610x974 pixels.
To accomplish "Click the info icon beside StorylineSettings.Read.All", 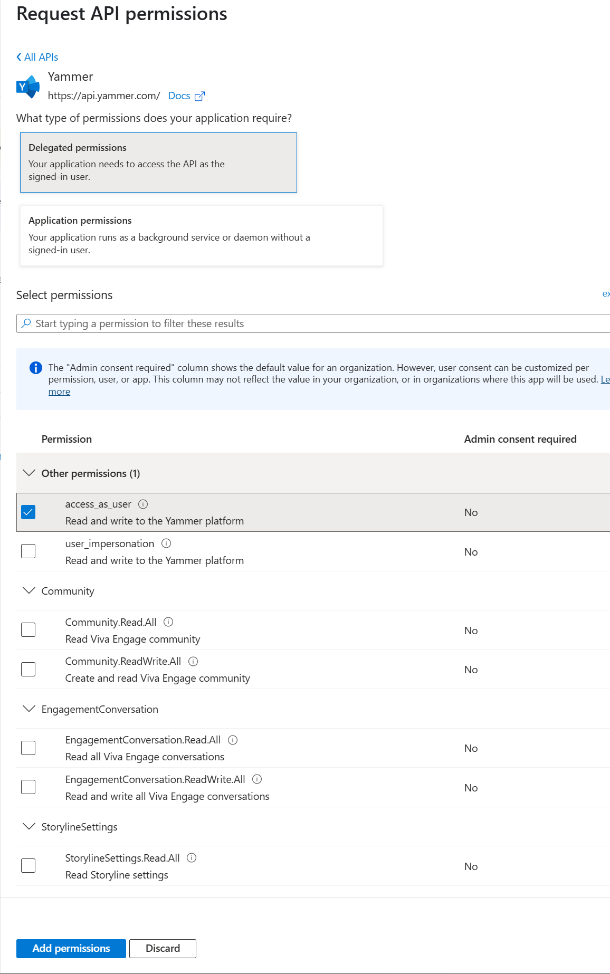I will (x=191, y=857).
